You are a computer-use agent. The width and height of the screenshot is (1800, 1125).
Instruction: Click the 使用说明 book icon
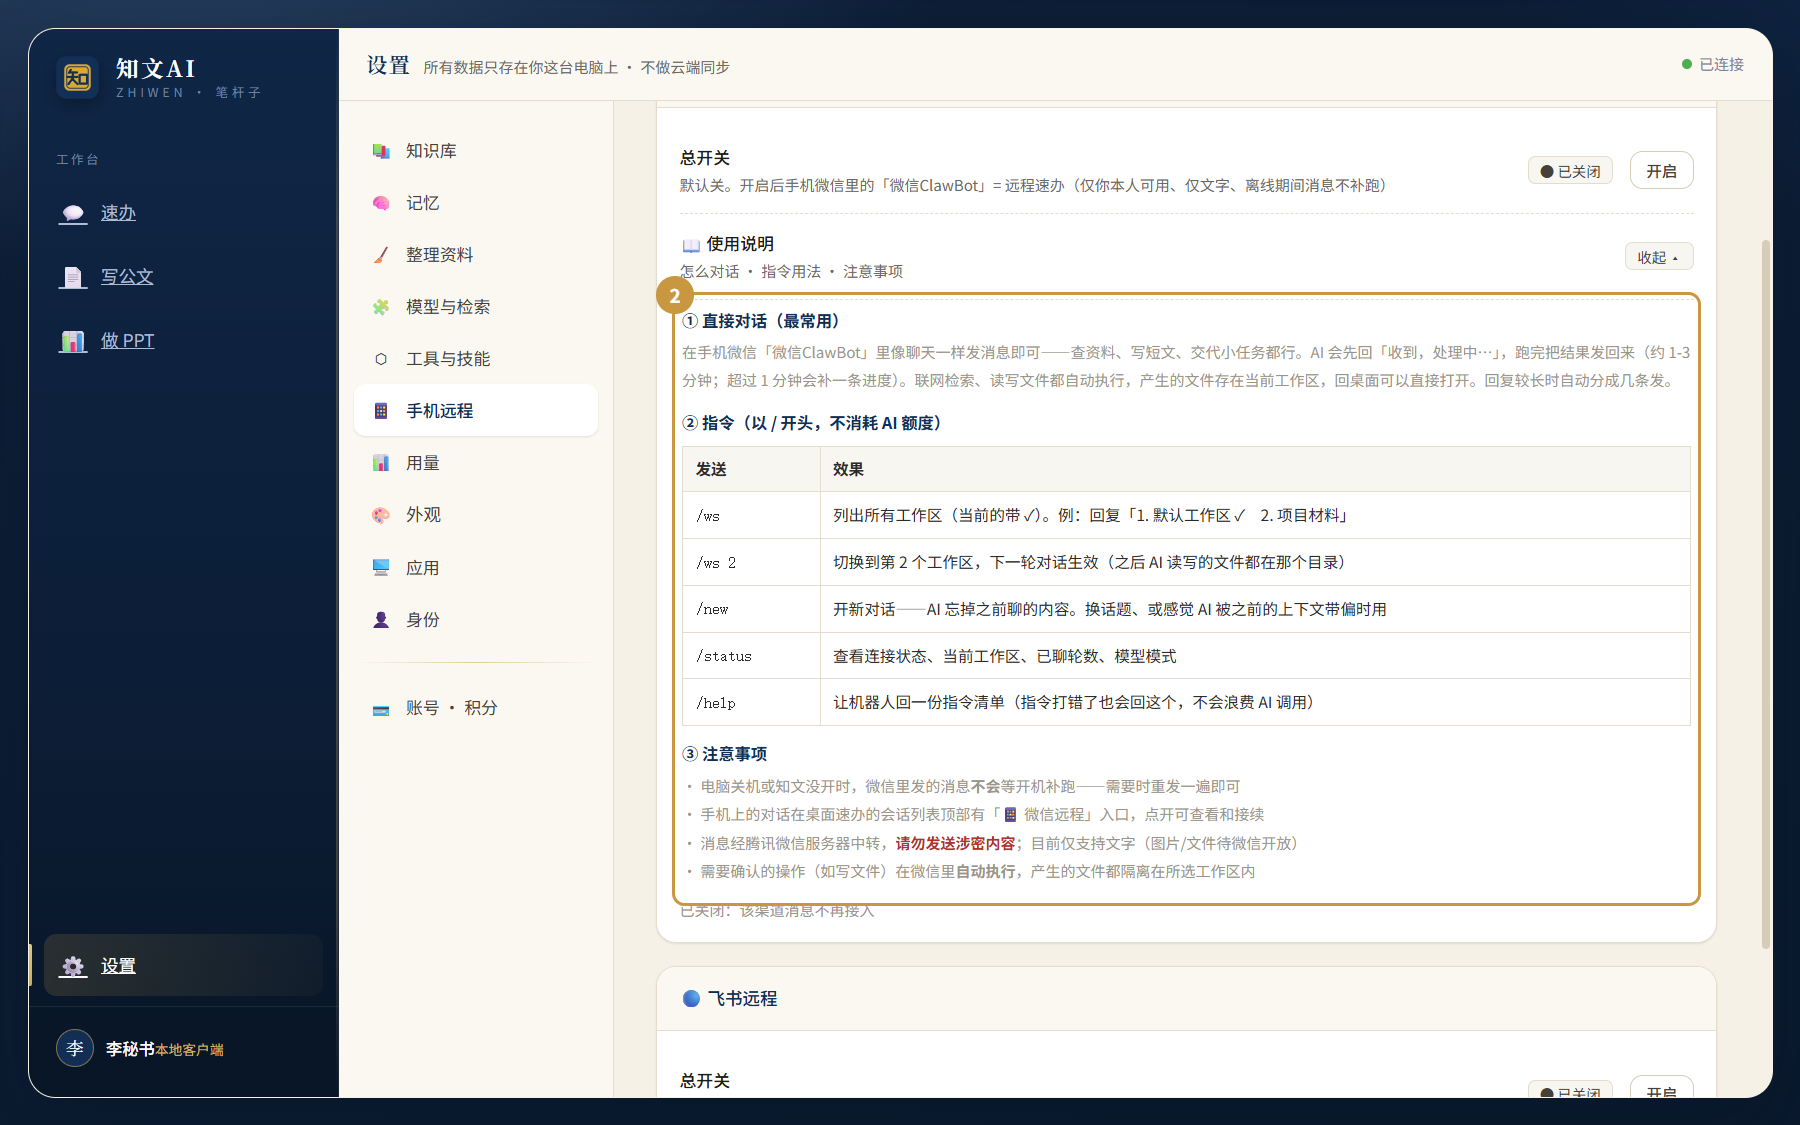(691, 245)
